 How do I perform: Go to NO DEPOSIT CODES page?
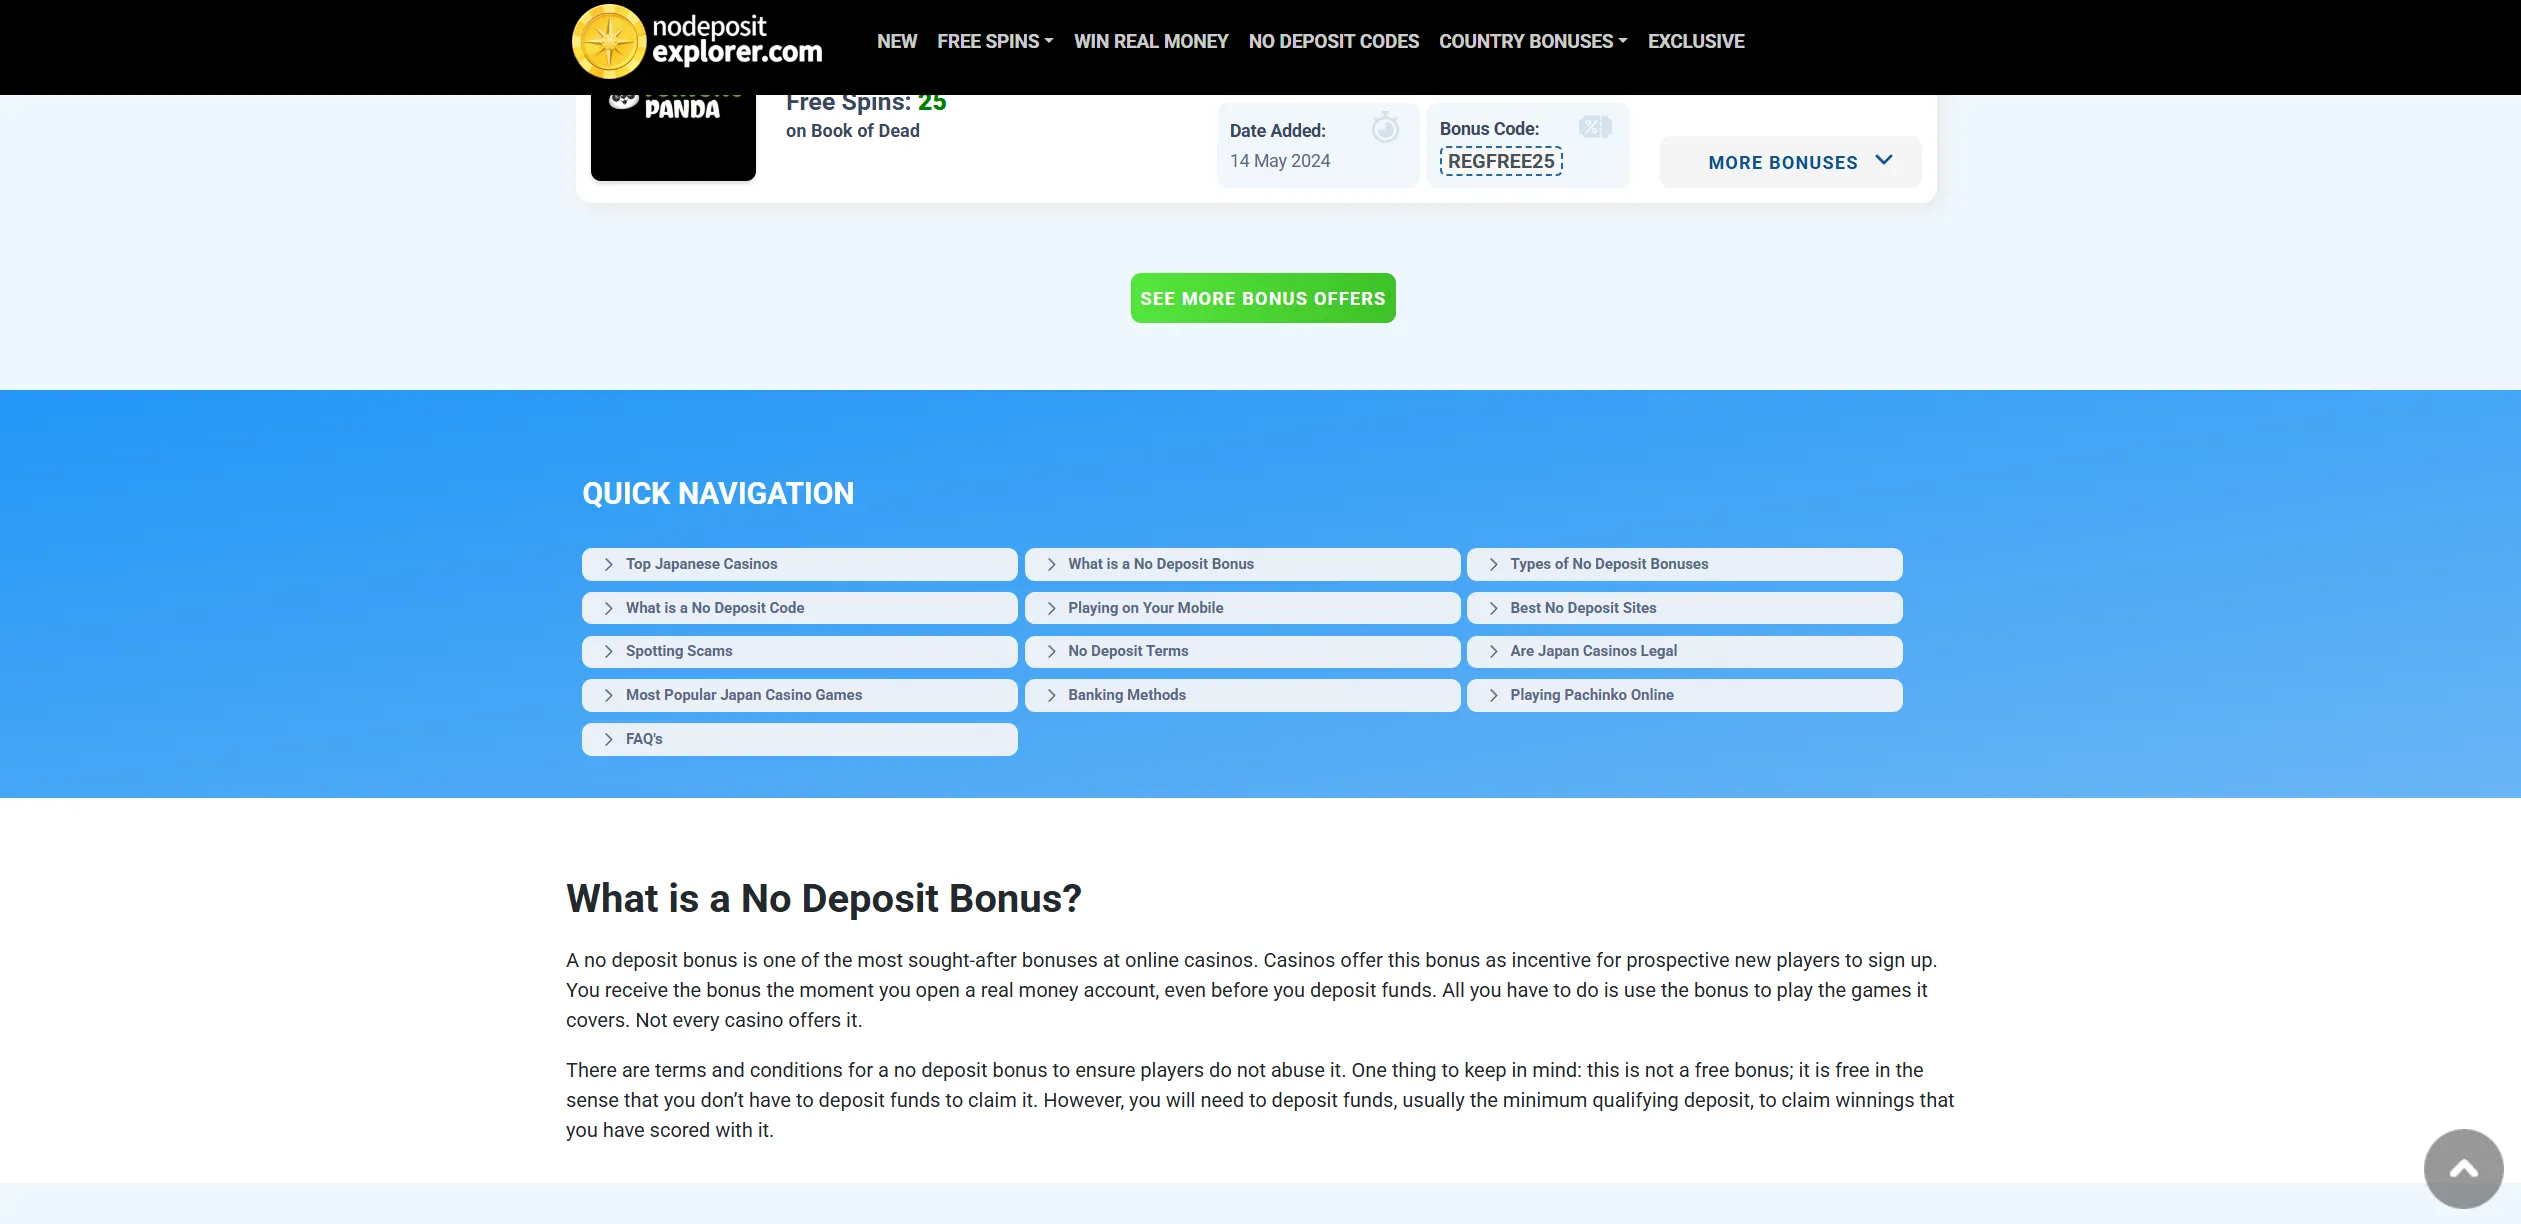pos(1334,42)
